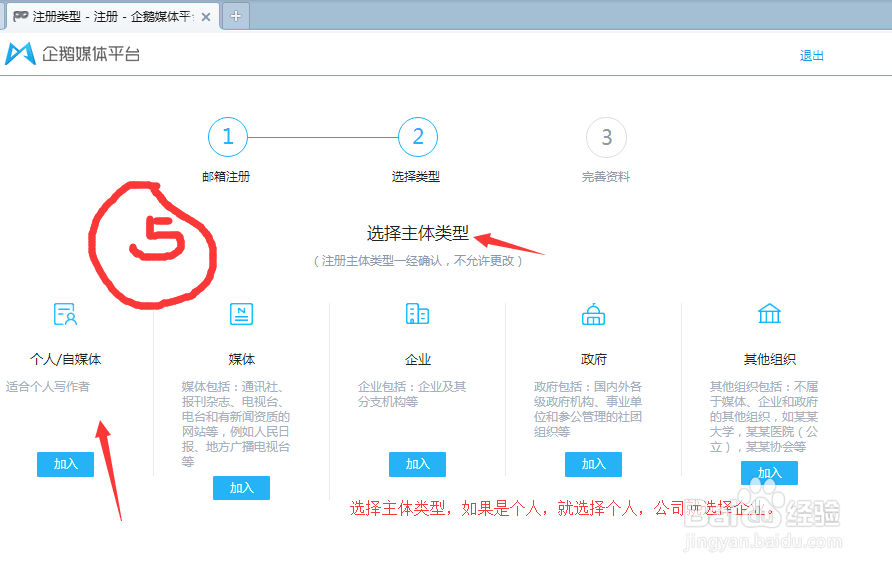Screen dimensions: 892x572
Task: Click the 媒体 newspaper icon
Action: click(x=241, y=314)
